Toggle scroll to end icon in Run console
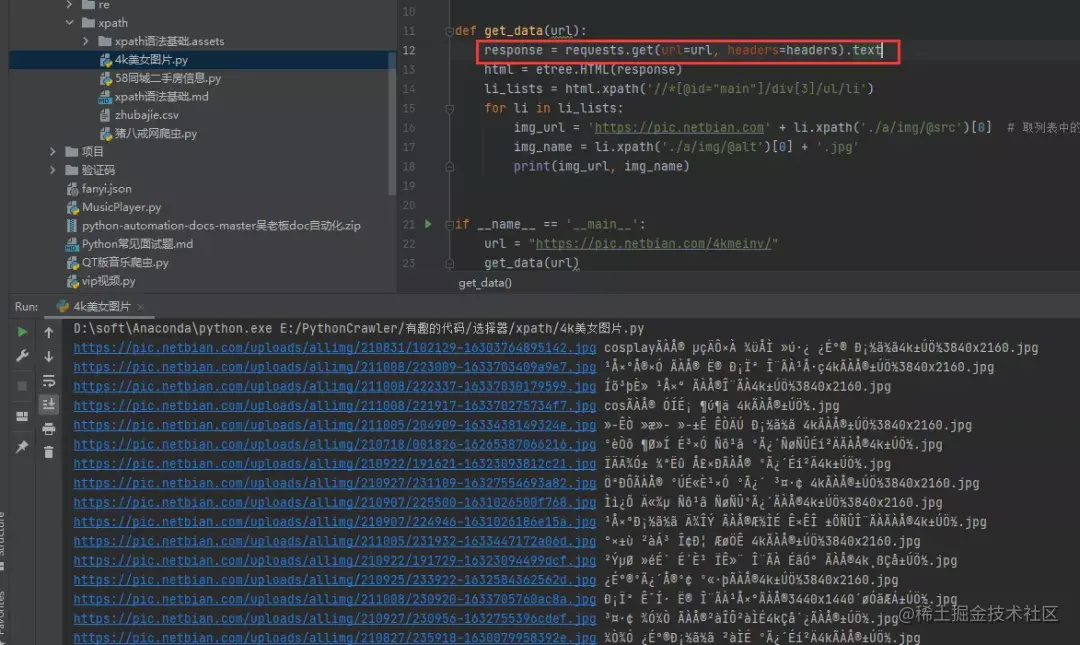The height and width of the screenshot is (645, 1080). pos(49,404)
